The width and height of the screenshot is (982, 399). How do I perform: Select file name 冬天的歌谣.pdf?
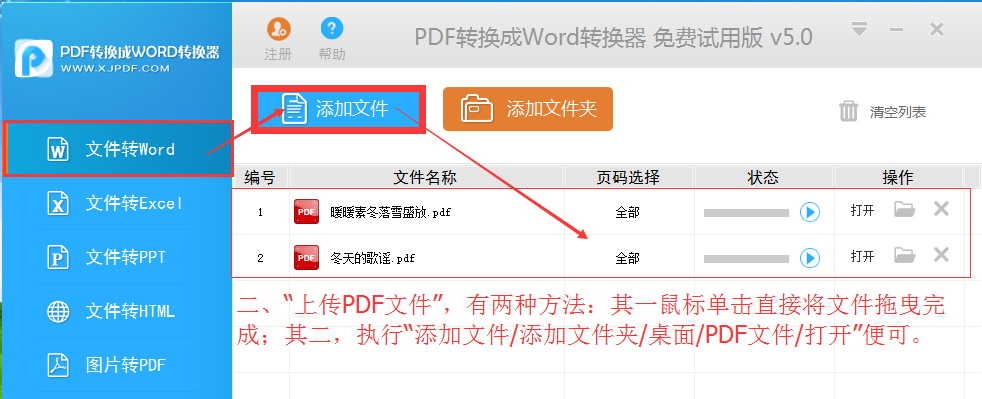[373, 257]
